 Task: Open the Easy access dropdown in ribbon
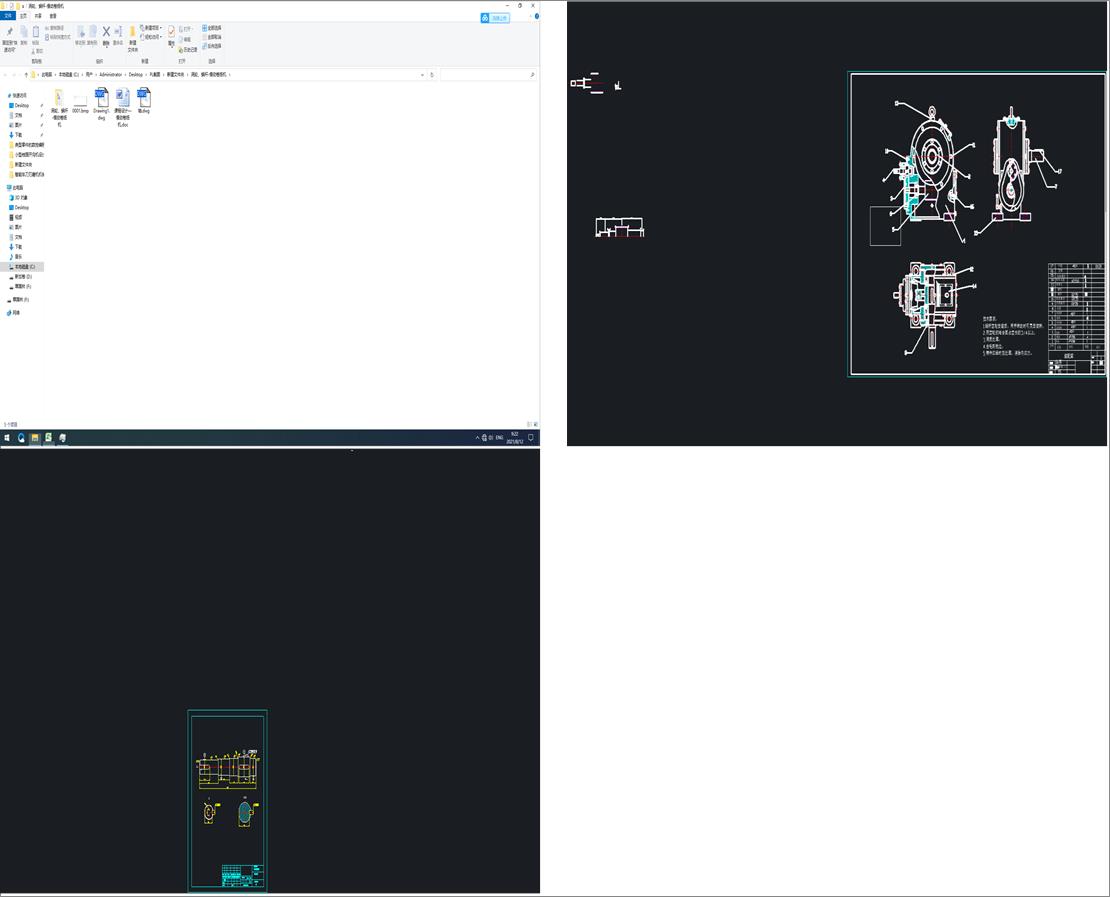[151, 37]
